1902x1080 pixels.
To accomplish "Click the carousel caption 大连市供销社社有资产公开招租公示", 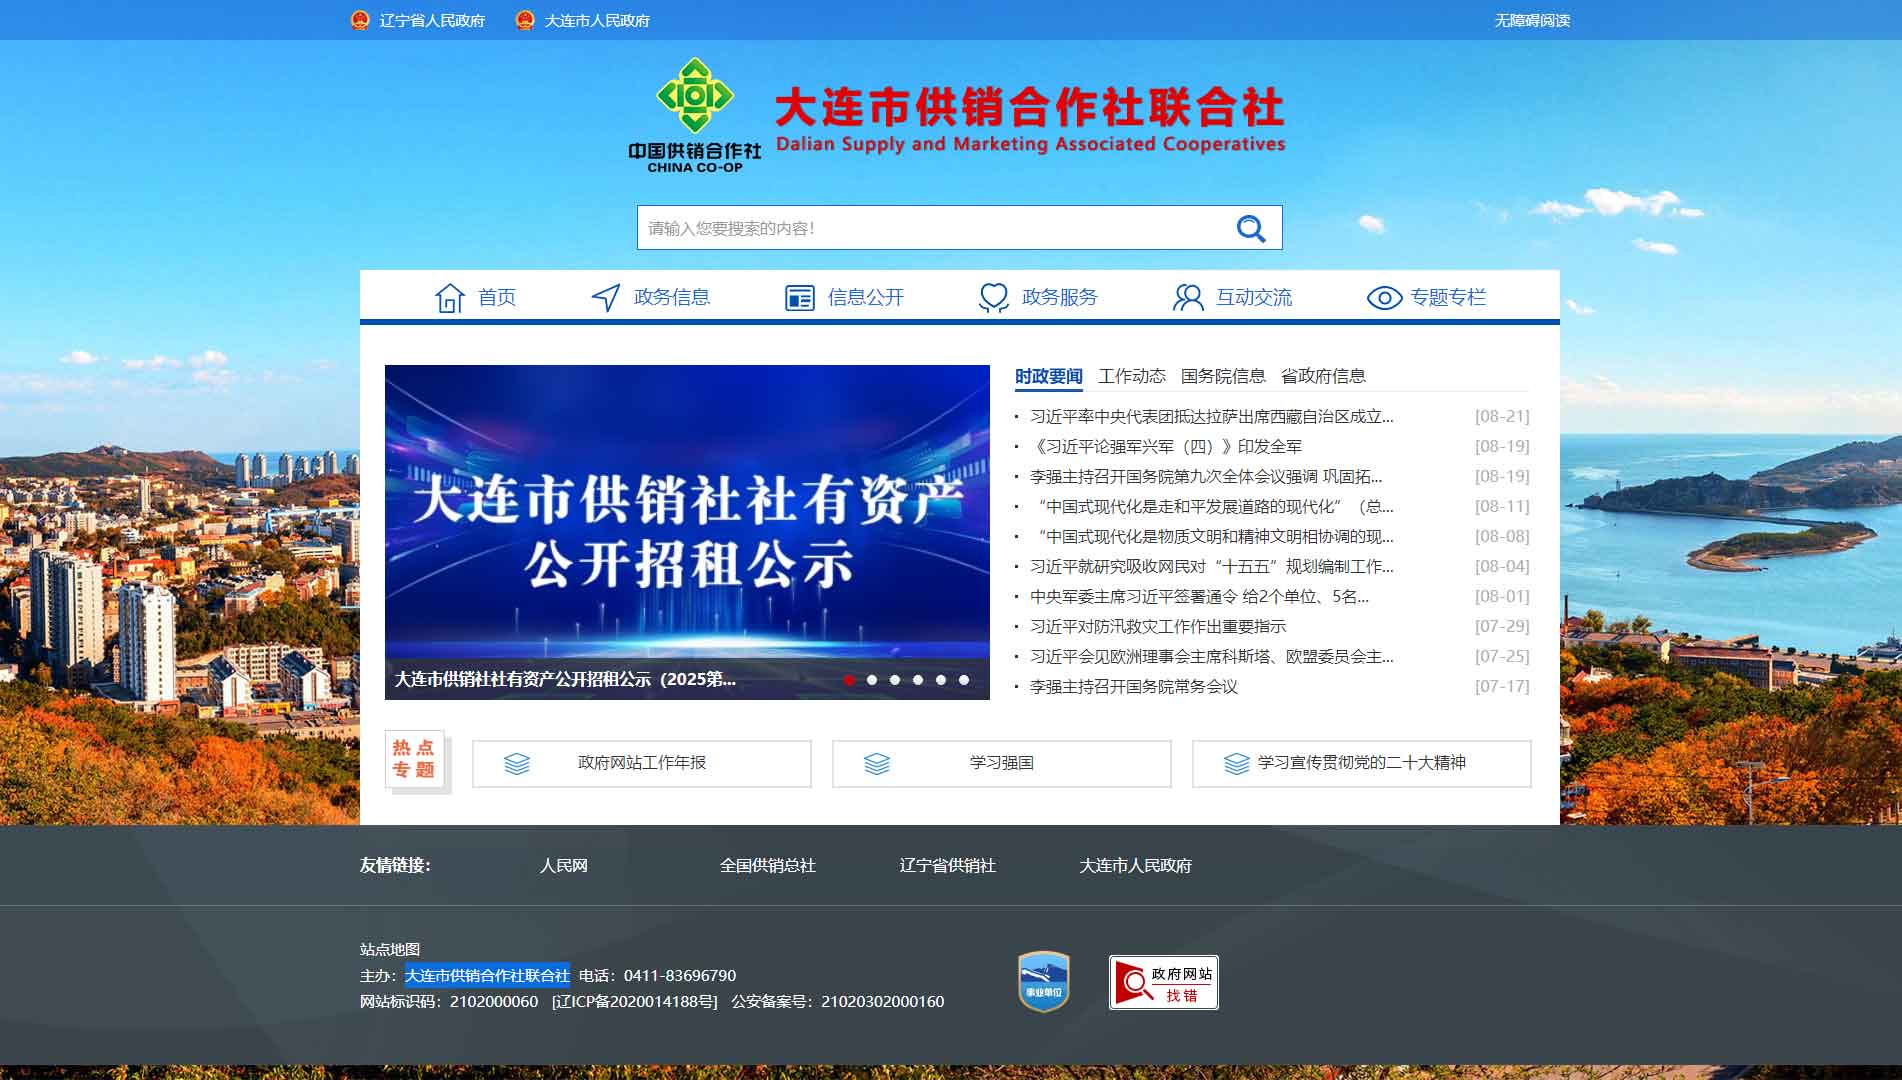I will coord(565,679).
